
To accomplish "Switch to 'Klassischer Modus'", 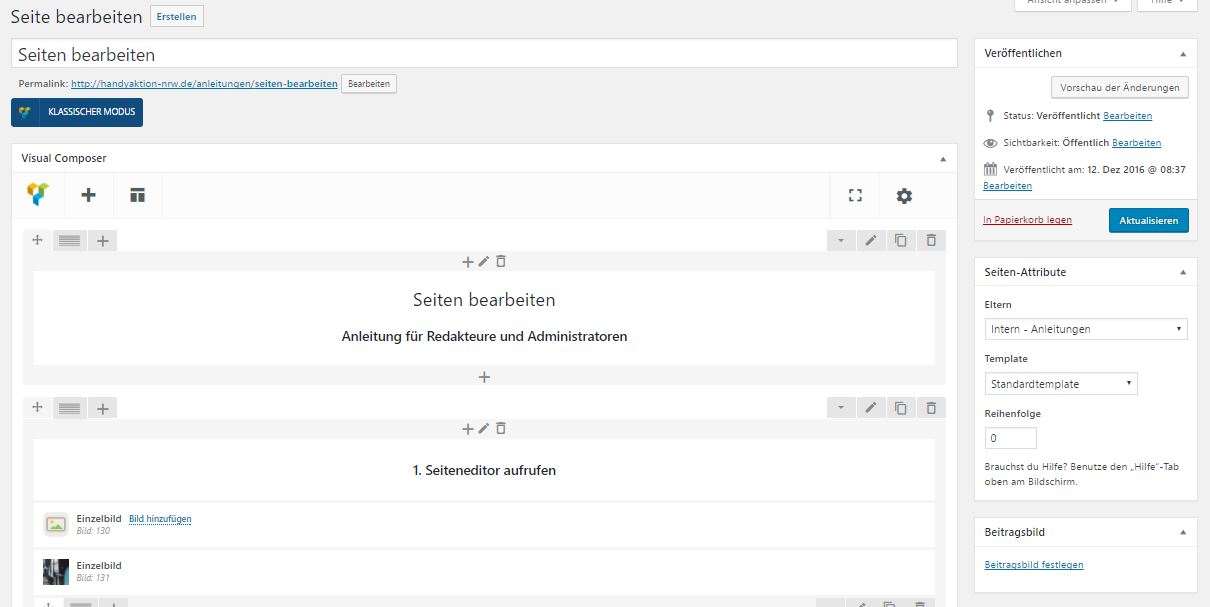I will tap(77, 112).
